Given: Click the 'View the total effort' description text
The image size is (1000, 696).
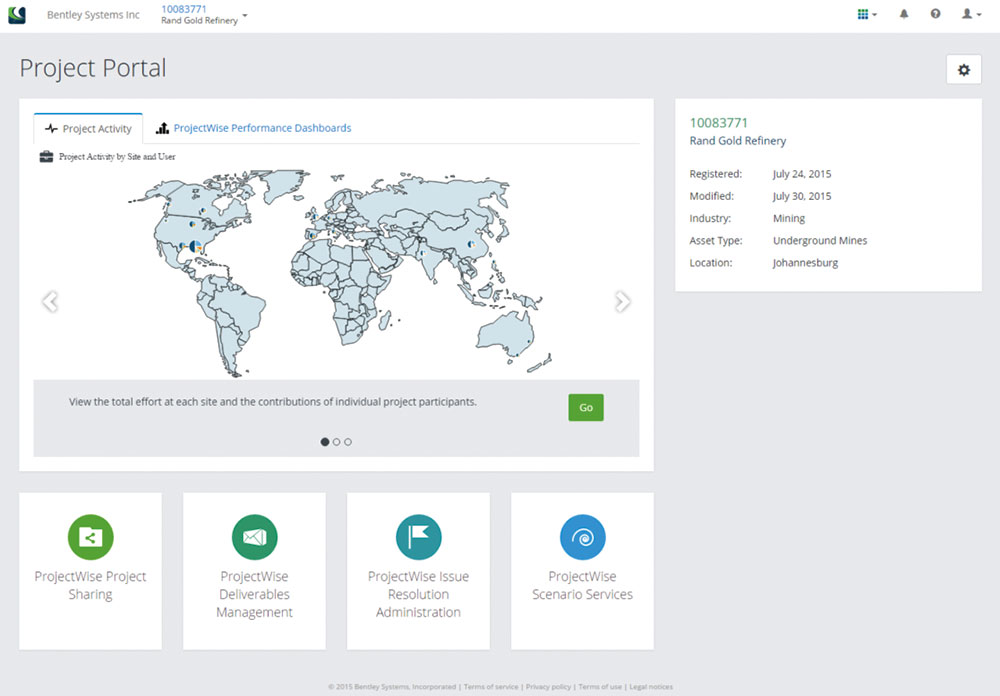Looking at the screenshot, I should (273, 402).
